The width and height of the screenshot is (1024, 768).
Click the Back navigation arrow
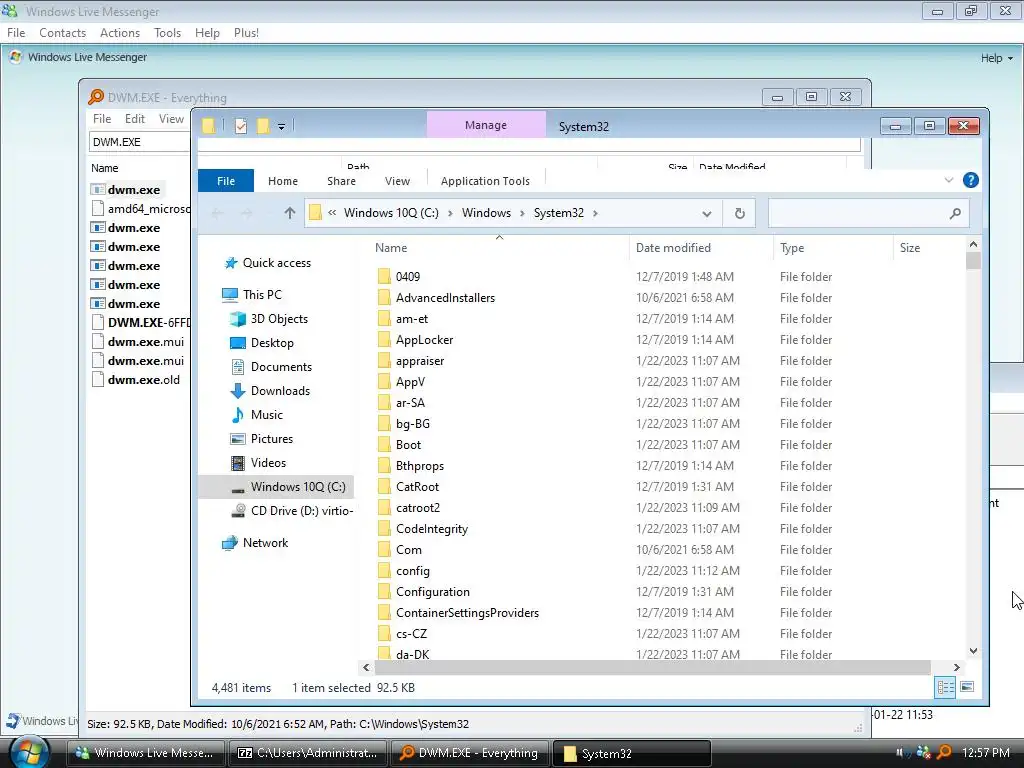tap(217, 213)
